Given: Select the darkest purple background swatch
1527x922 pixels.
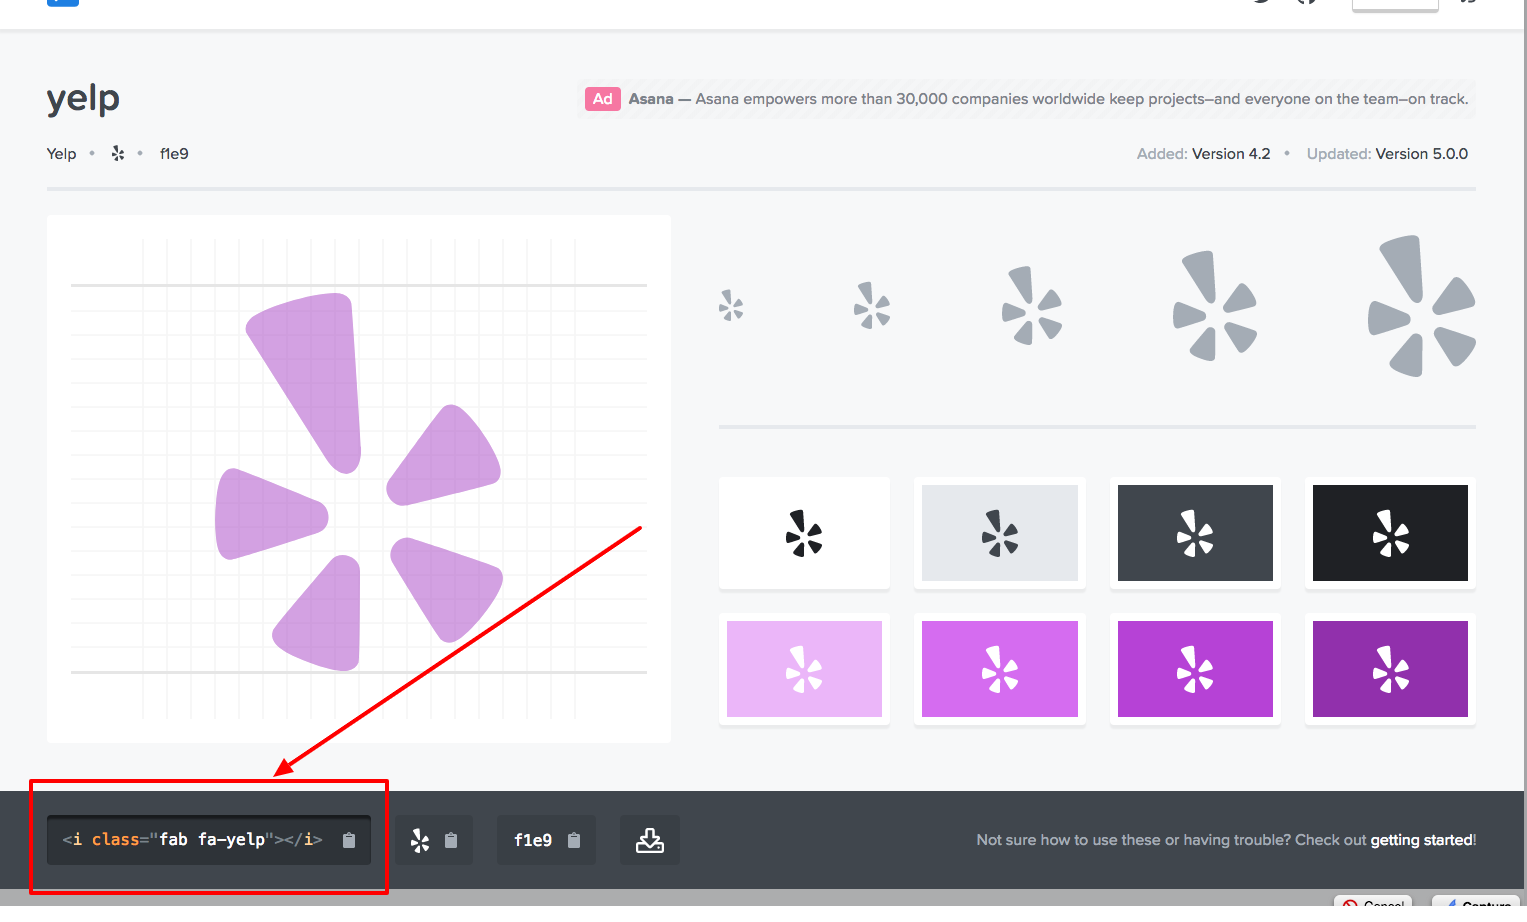Looking at the screenshot, I should (1390, 669).
